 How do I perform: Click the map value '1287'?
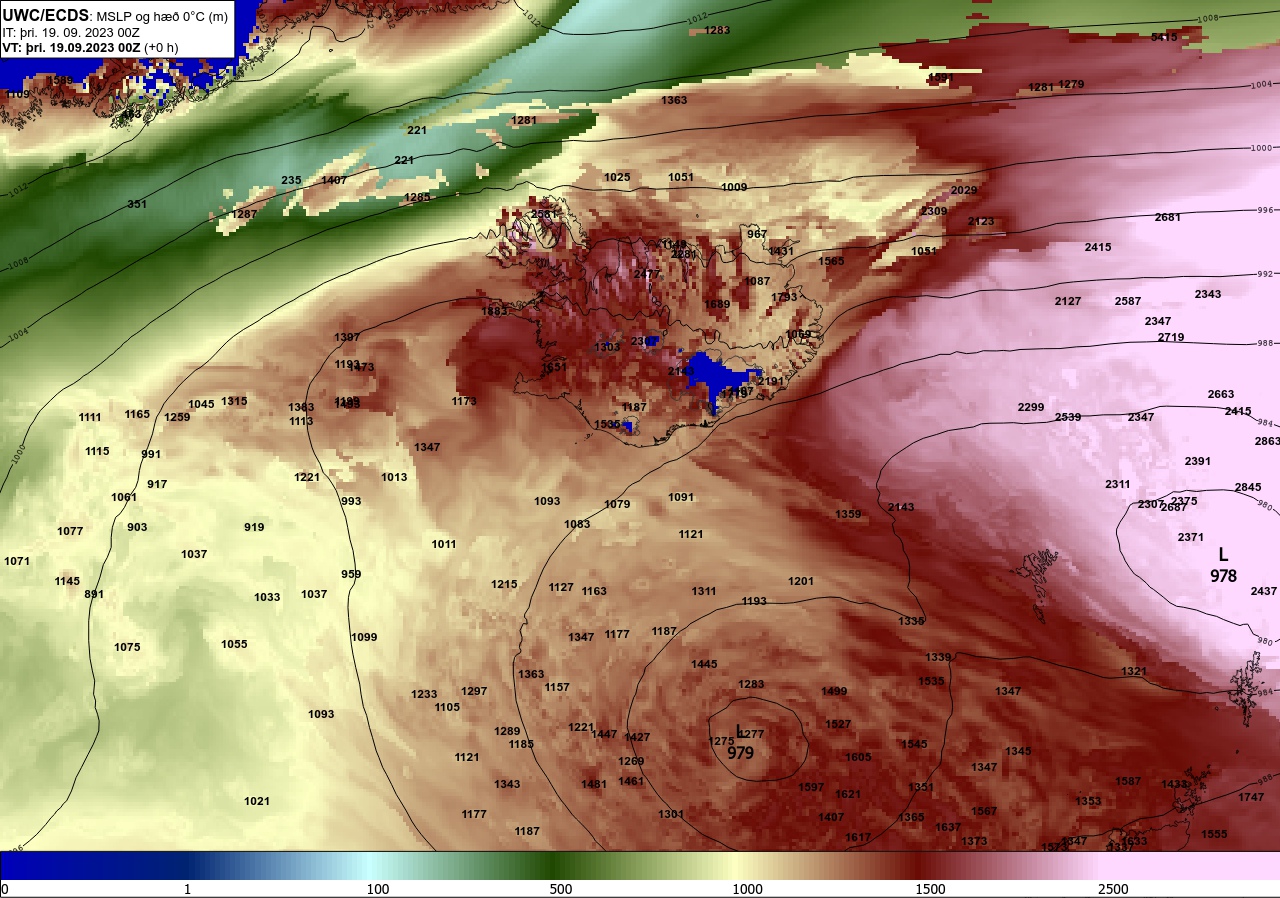(245, 214)
